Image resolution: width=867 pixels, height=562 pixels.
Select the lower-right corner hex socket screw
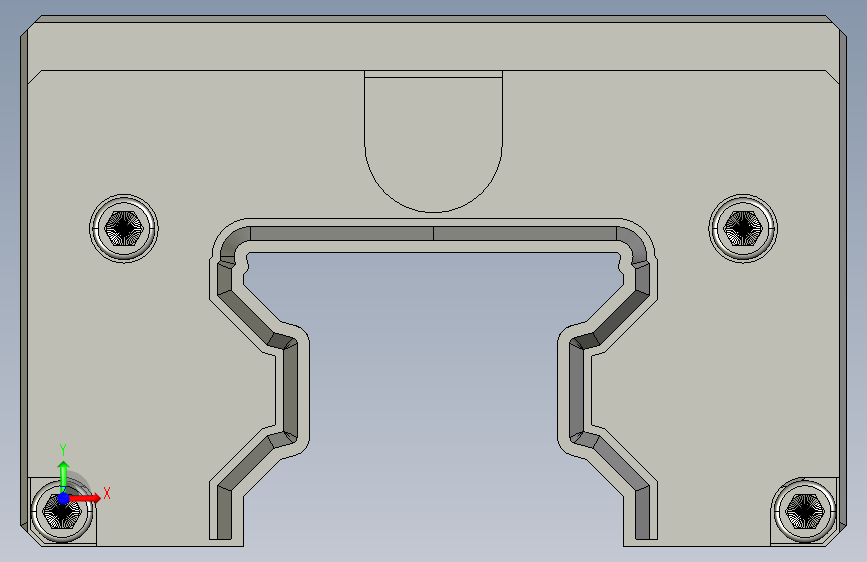pos(803,512)
